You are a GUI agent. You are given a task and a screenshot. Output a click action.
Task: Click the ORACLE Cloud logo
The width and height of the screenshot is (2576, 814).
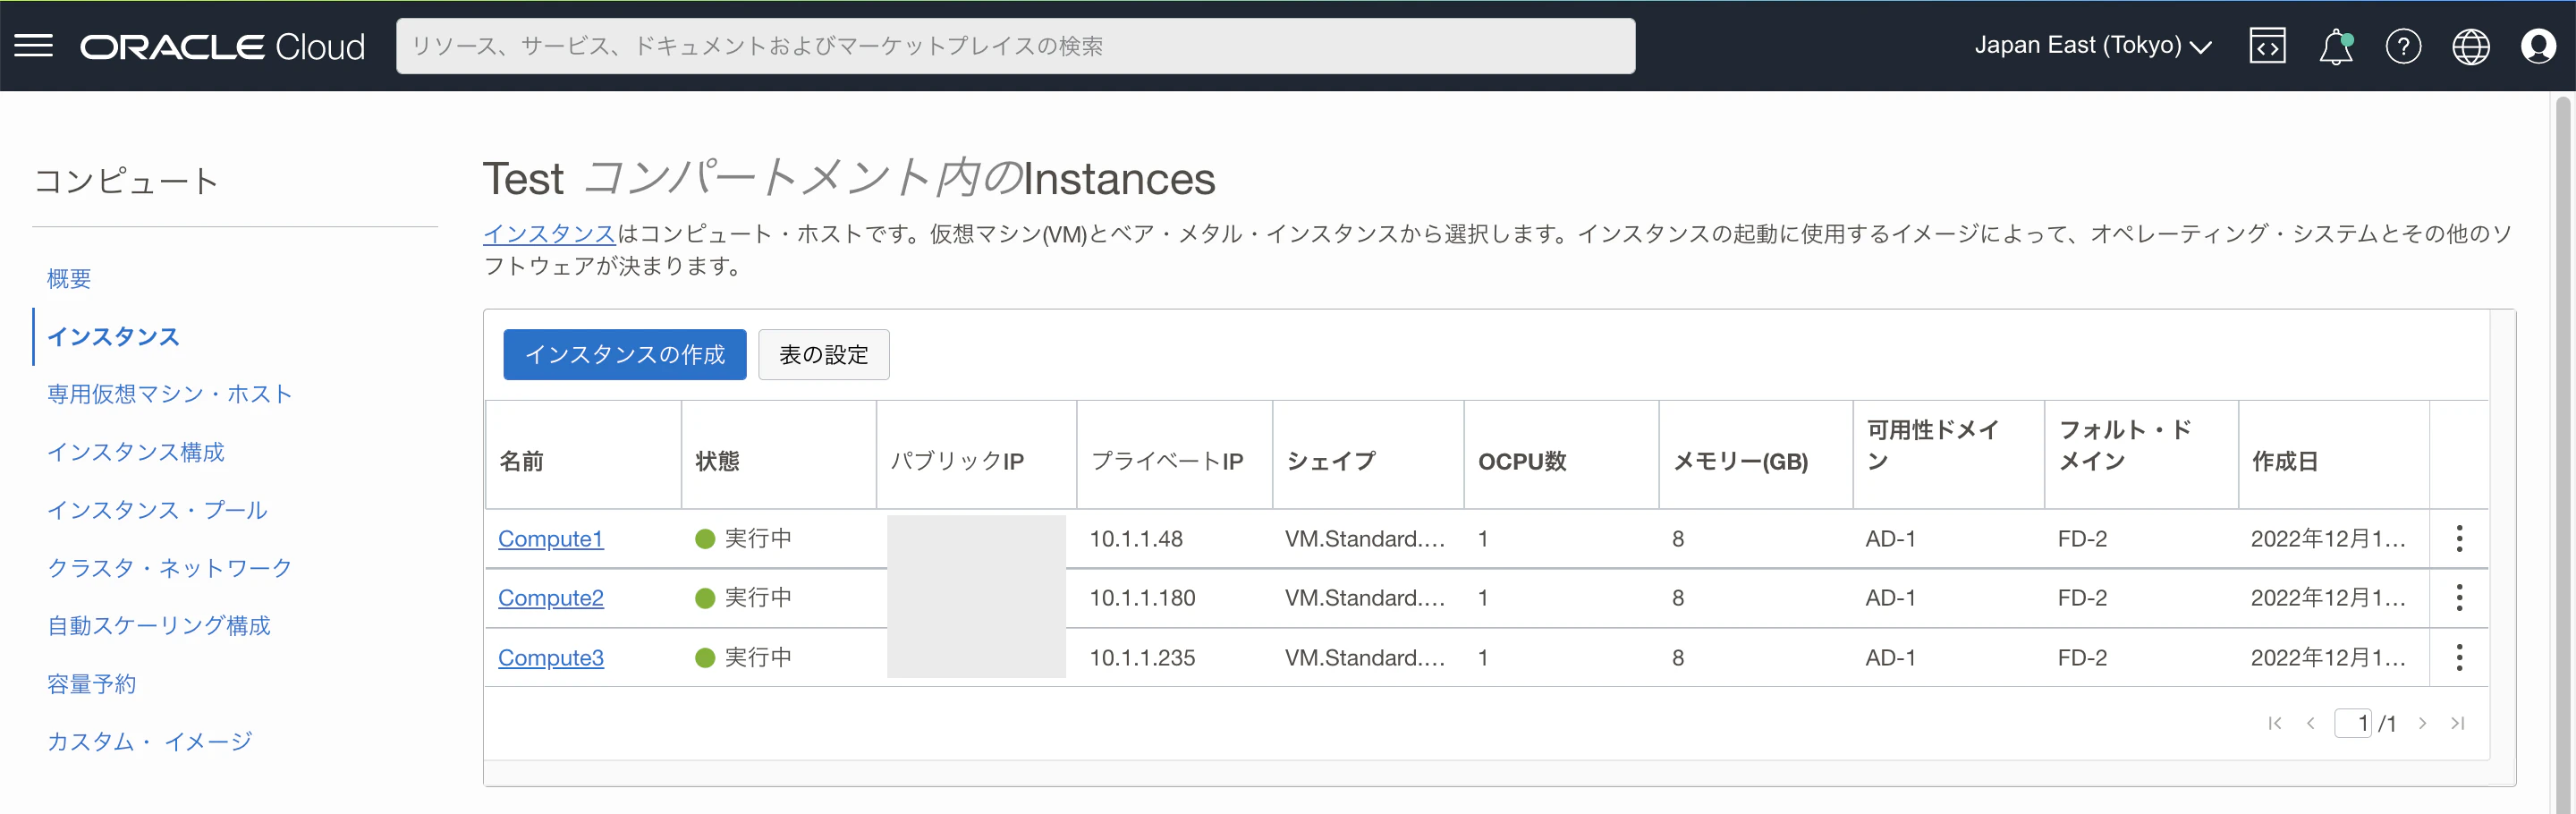222,47
